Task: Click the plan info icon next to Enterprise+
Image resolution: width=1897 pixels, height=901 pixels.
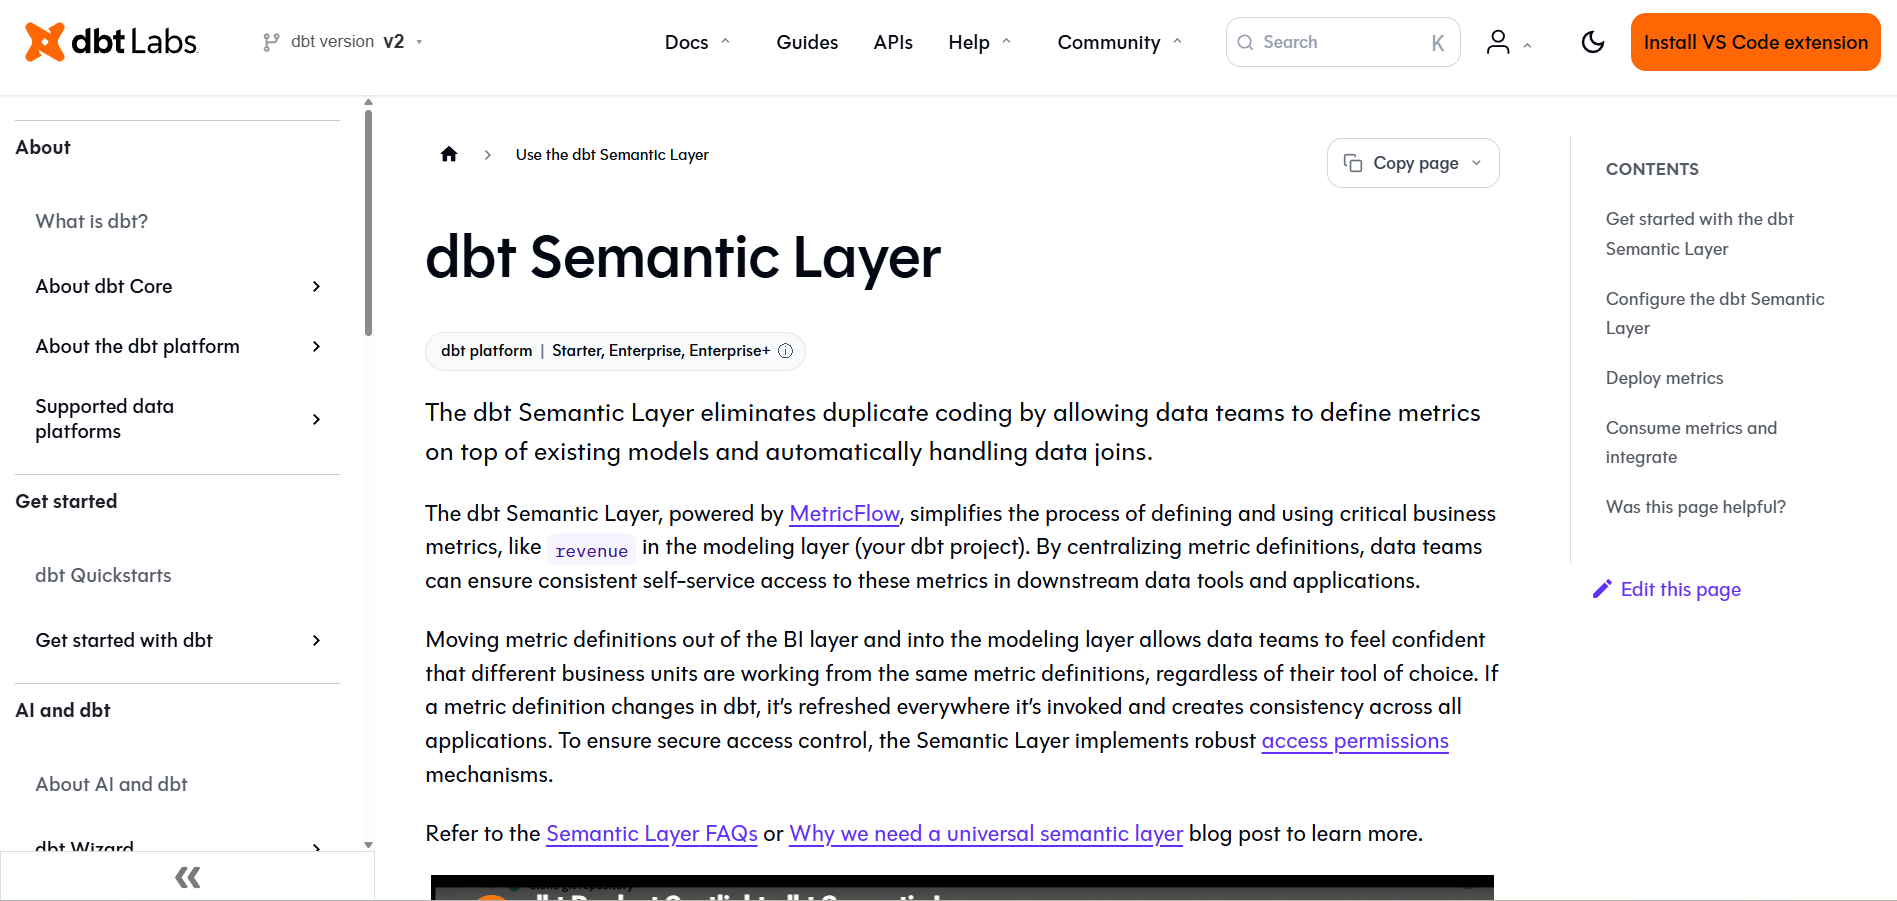Action: (786, 351)
